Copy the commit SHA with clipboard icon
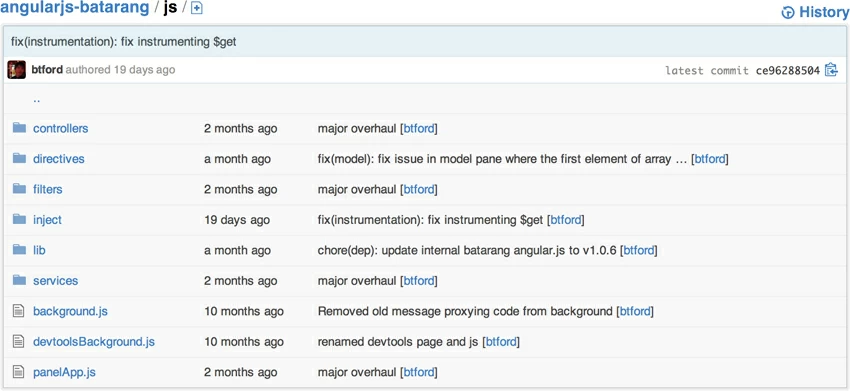Screen dimensions: 850x391 (x=831, y=70)
